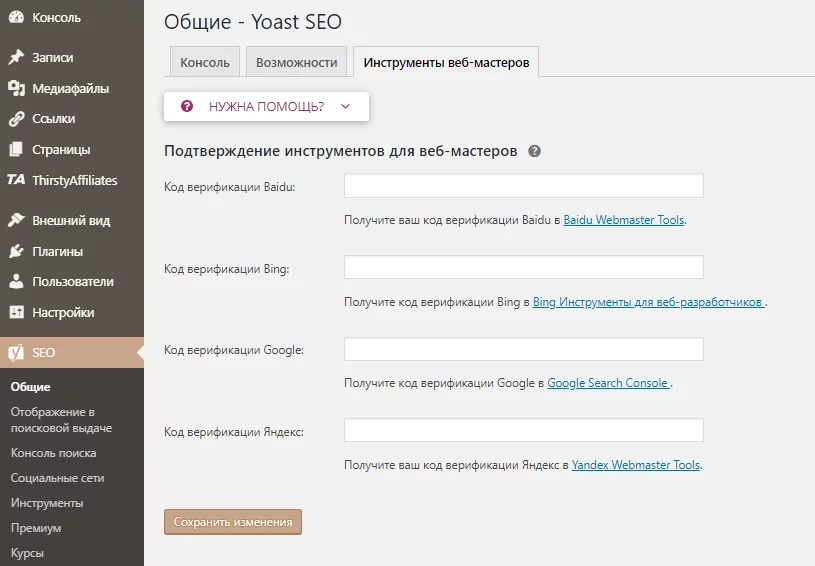
Task: Click the settings icon beside Настройки
Action: pos(16,312)
